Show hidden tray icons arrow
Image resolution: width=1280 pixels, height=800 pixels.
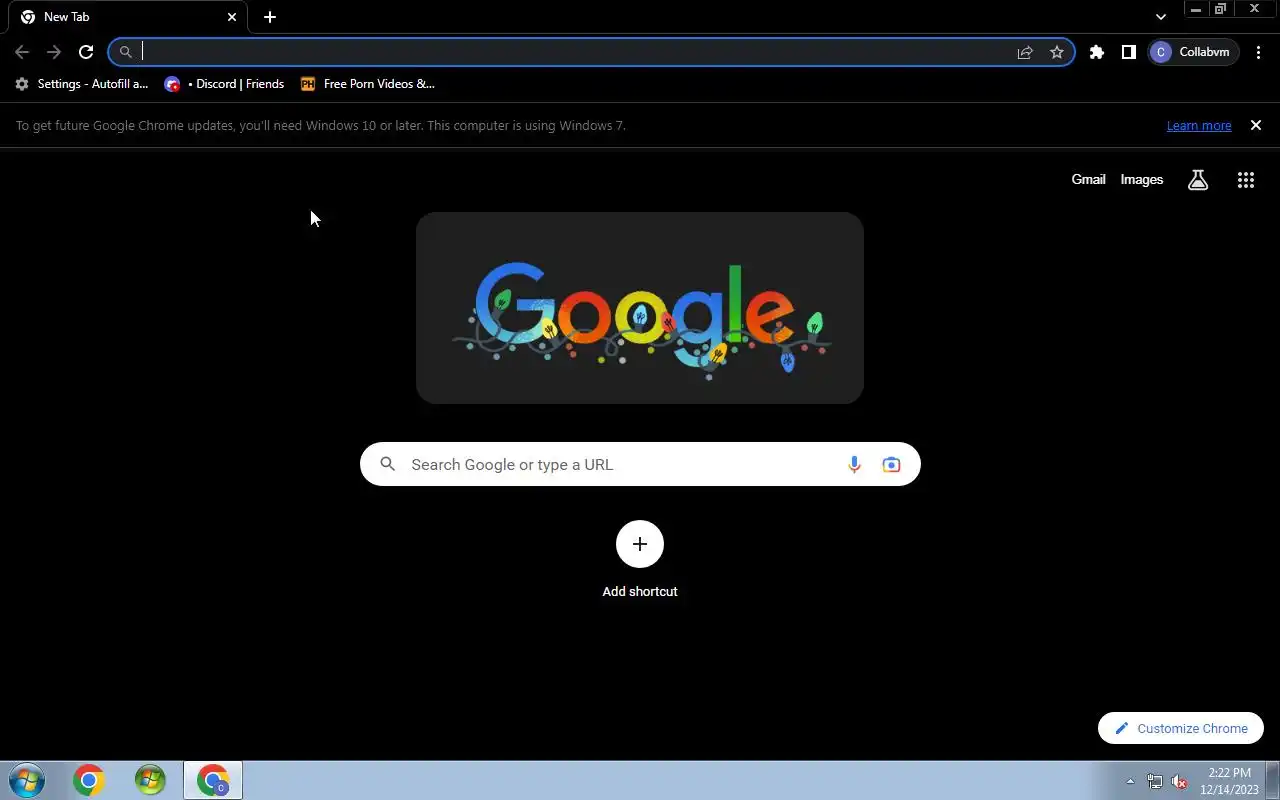1131,781
